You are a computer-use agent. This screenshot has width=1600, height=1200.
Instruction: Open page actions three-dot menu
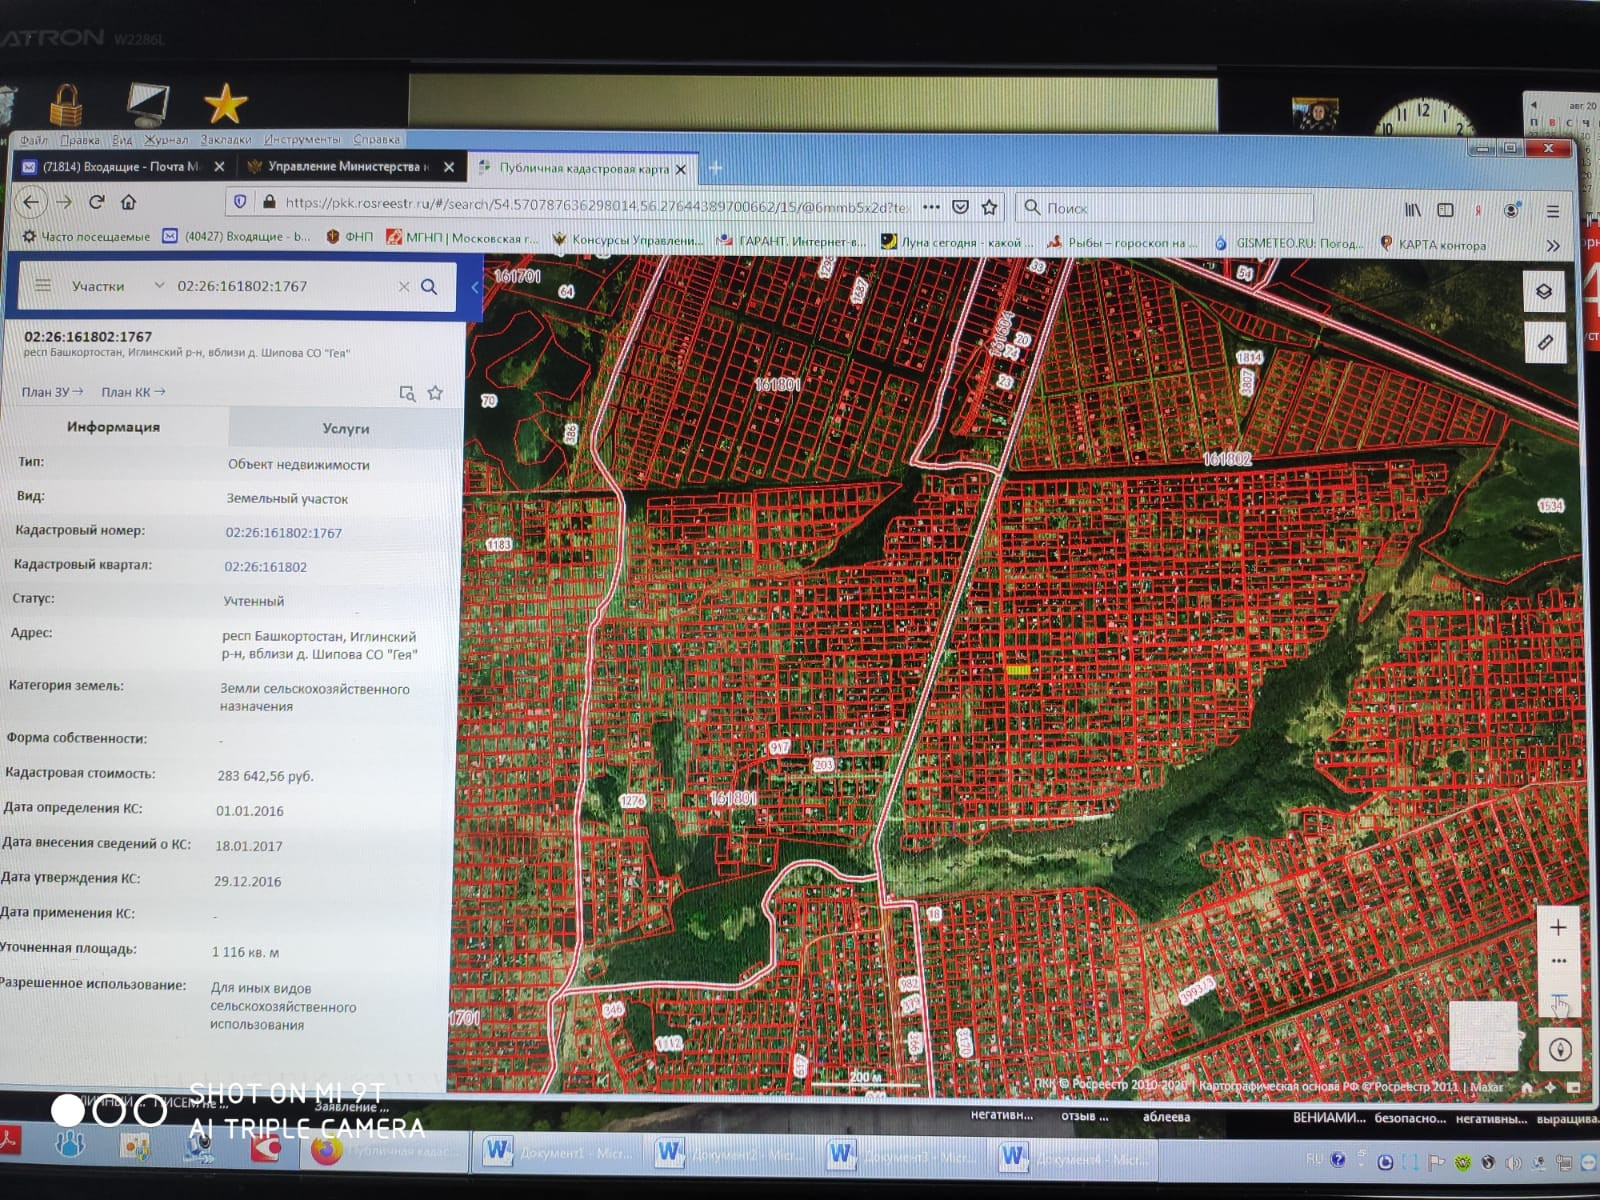click(x=931, y=207)
